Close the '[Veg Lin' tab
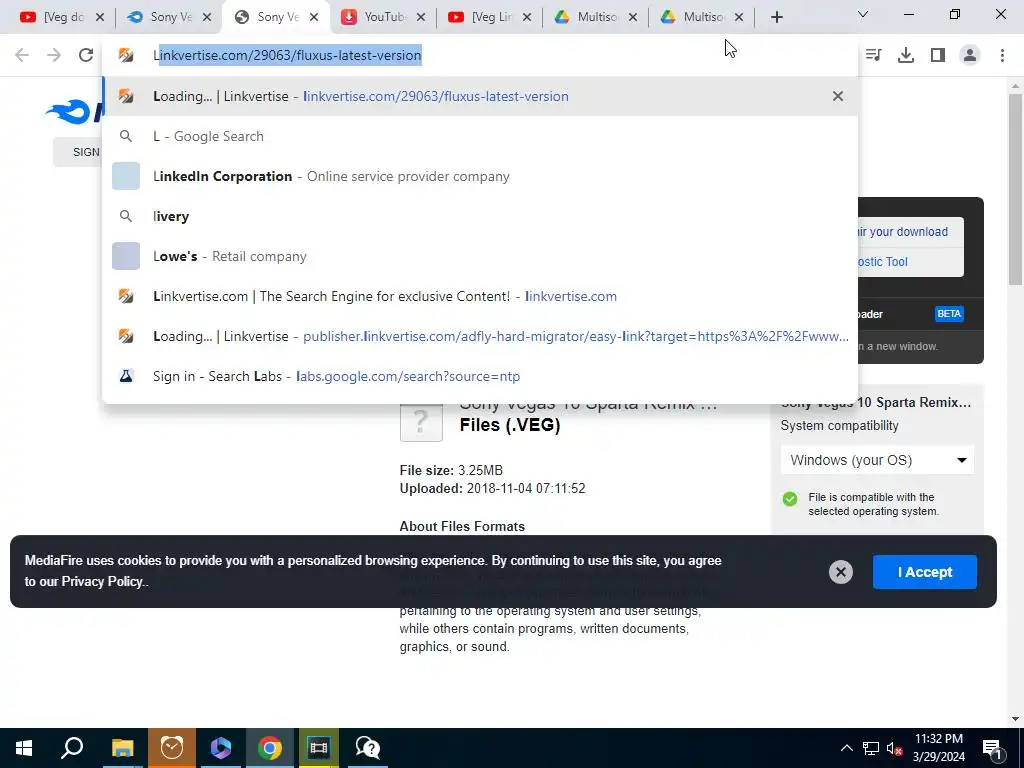This screenshot has width=1024, height=768. (x=528, y=18)
